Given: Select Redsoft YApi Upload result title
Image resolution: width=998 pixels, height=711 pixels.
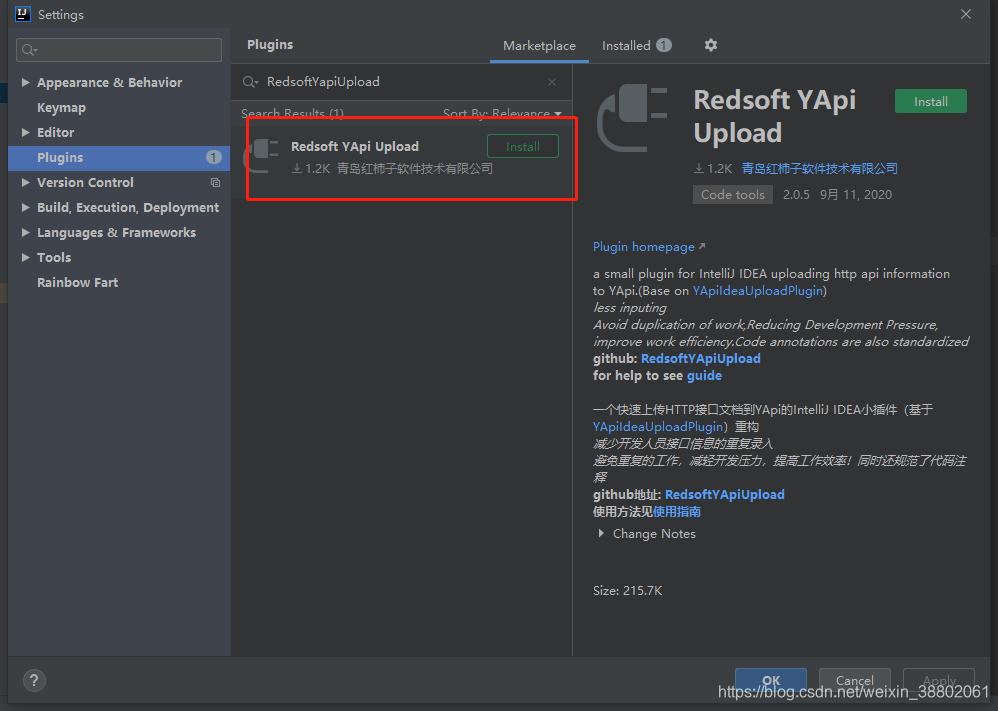Looking at the screenshot, I should pos(355,146).
